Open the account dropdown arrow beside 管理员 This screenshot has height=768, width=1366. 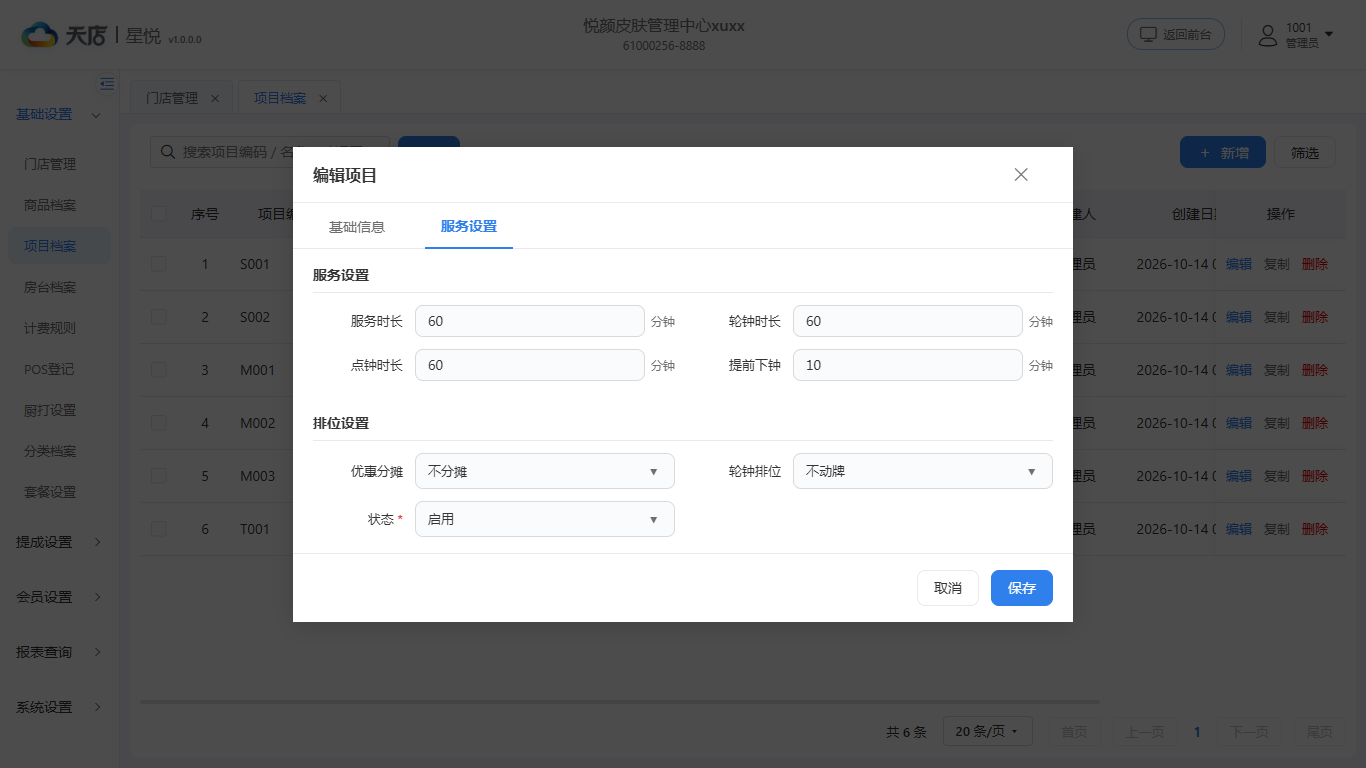(x=1329, y=35)
